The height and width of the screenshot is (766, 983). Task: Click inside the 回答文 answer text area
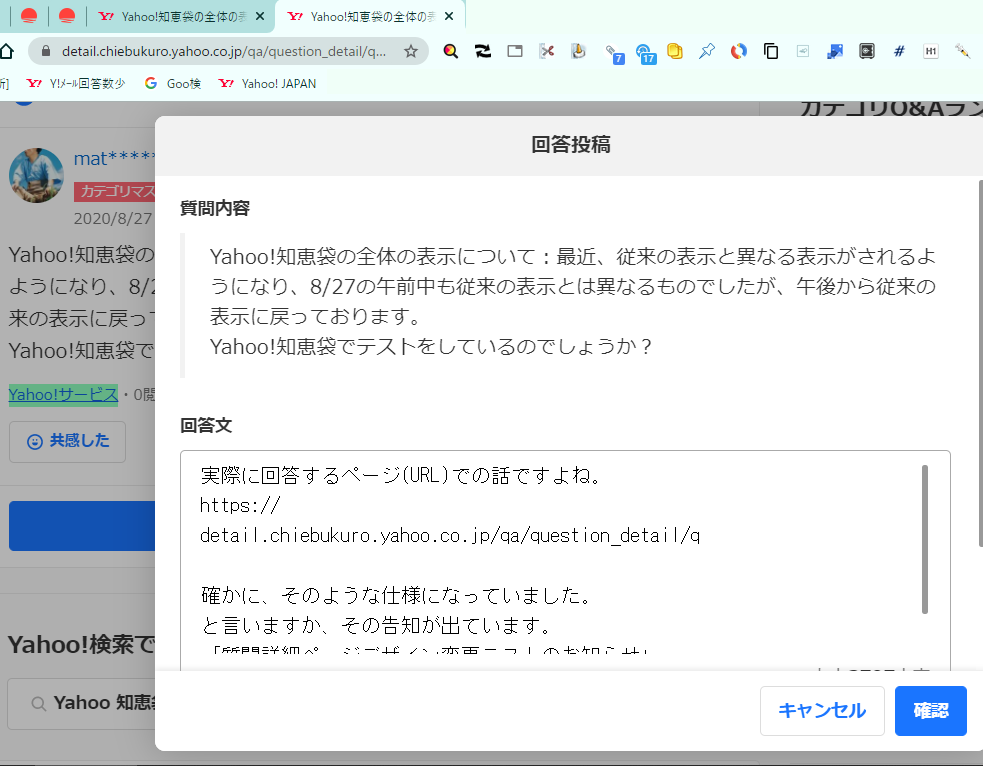(x=565, y=560)
